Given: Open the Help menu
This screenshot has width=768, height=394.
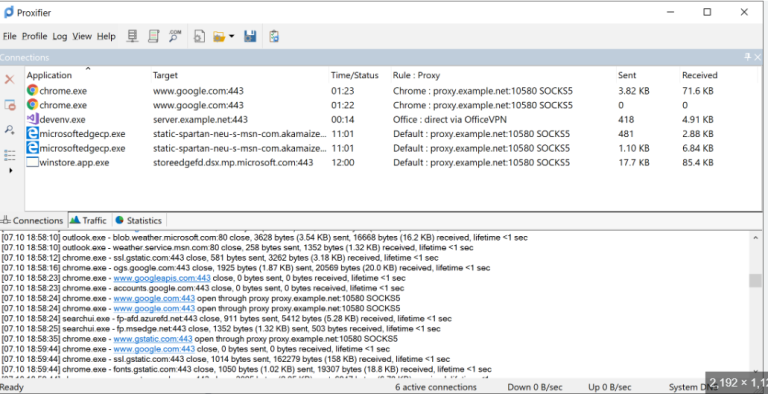Looking at the screenshot, I should (106, 36).
